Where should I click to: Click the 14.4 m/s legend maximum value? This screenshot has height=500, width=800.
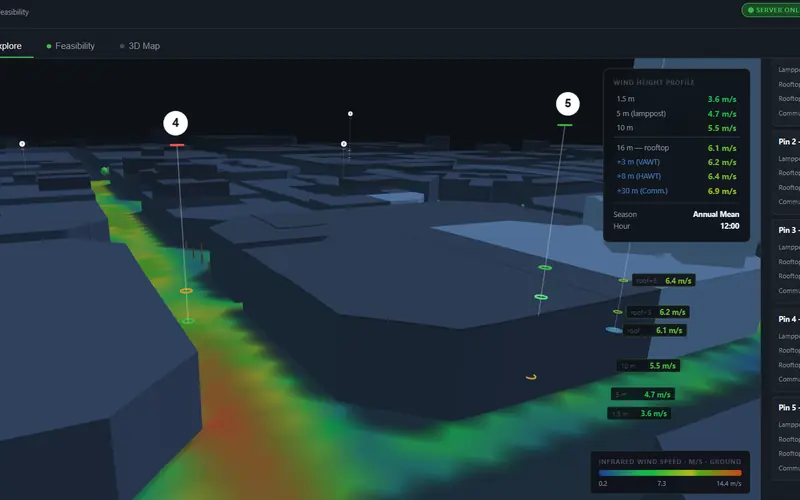click(729, 484)
